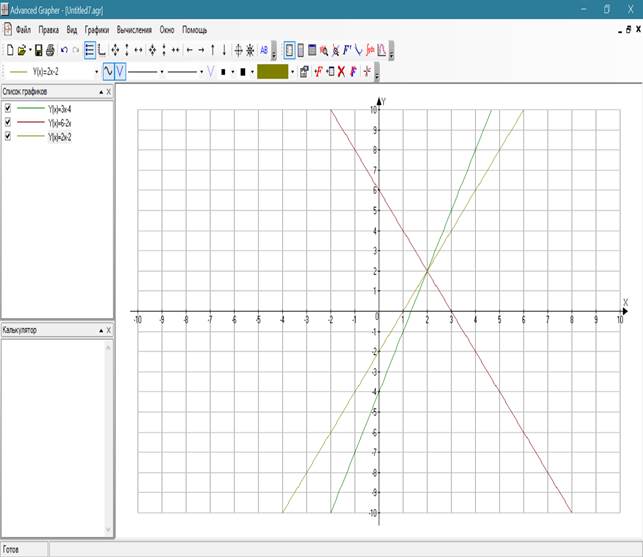Restore the inner document window
Viewport: 643px width, 557px height.
click(x=628, y=30)
